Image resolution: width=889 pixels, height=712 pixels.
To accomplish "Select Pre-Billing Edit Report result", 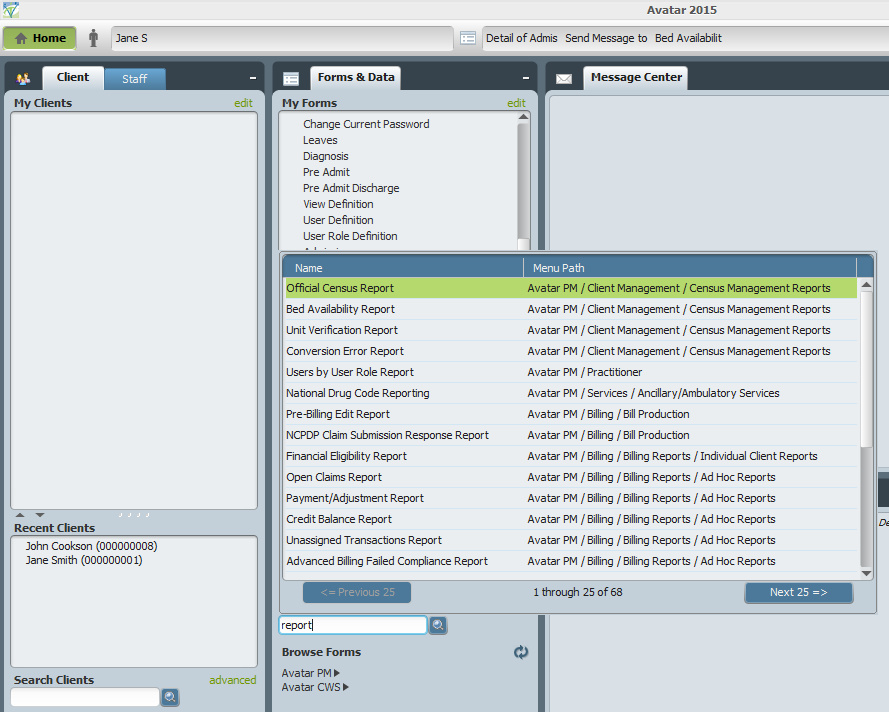I will coord(571,414).
